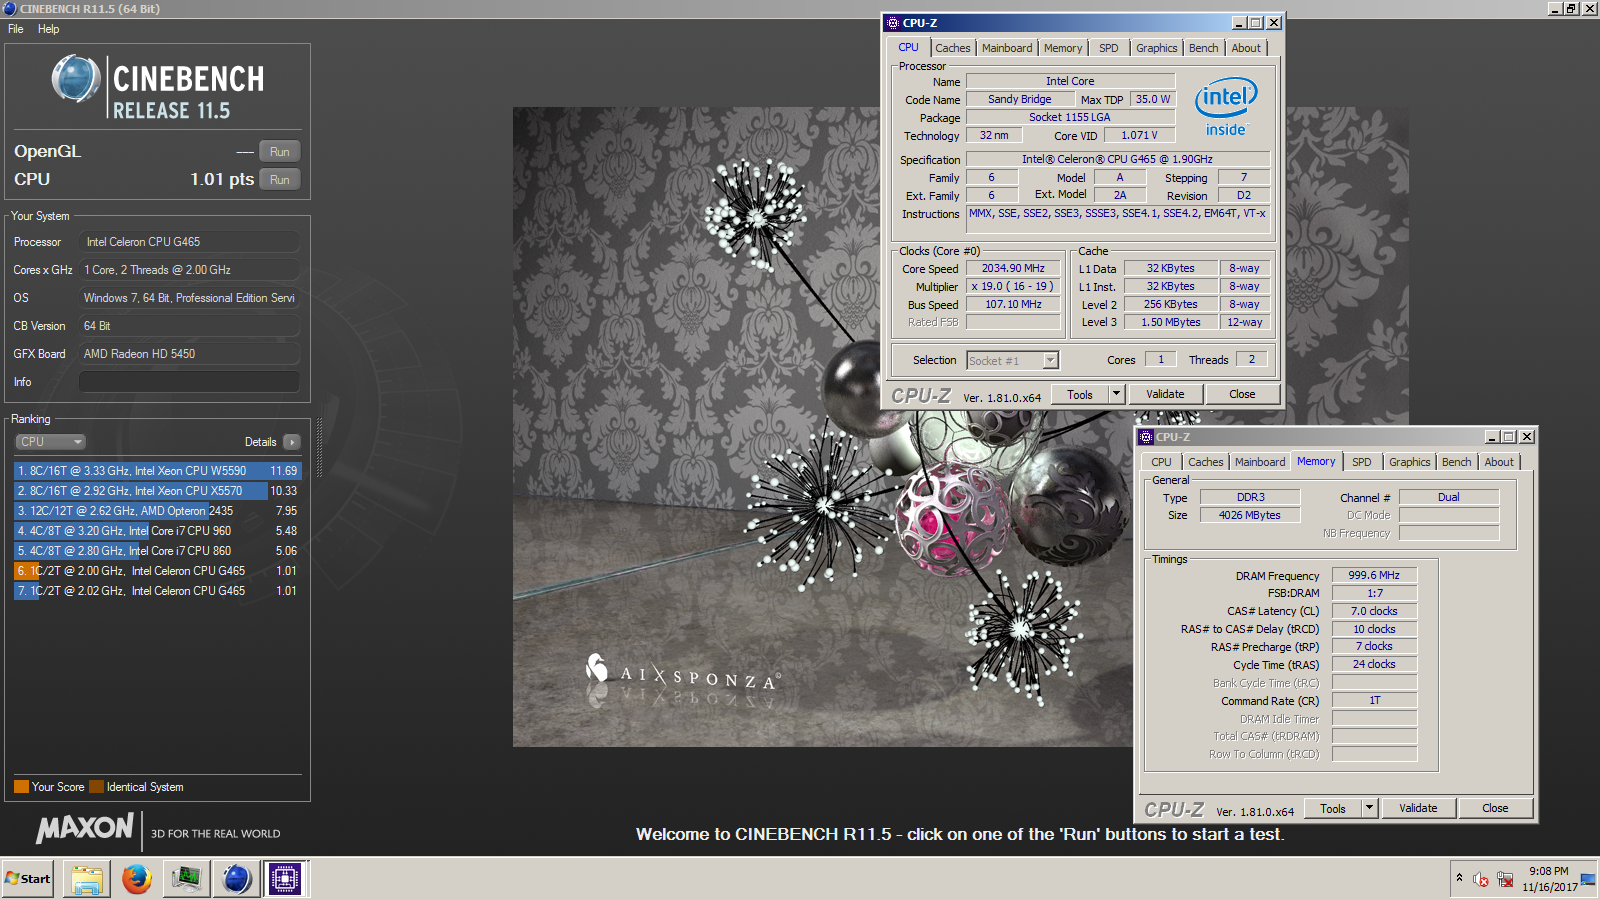Switch to SPD tab in lower CPU-Z
Screen dimensions: 1600x900
(1362, 462)
